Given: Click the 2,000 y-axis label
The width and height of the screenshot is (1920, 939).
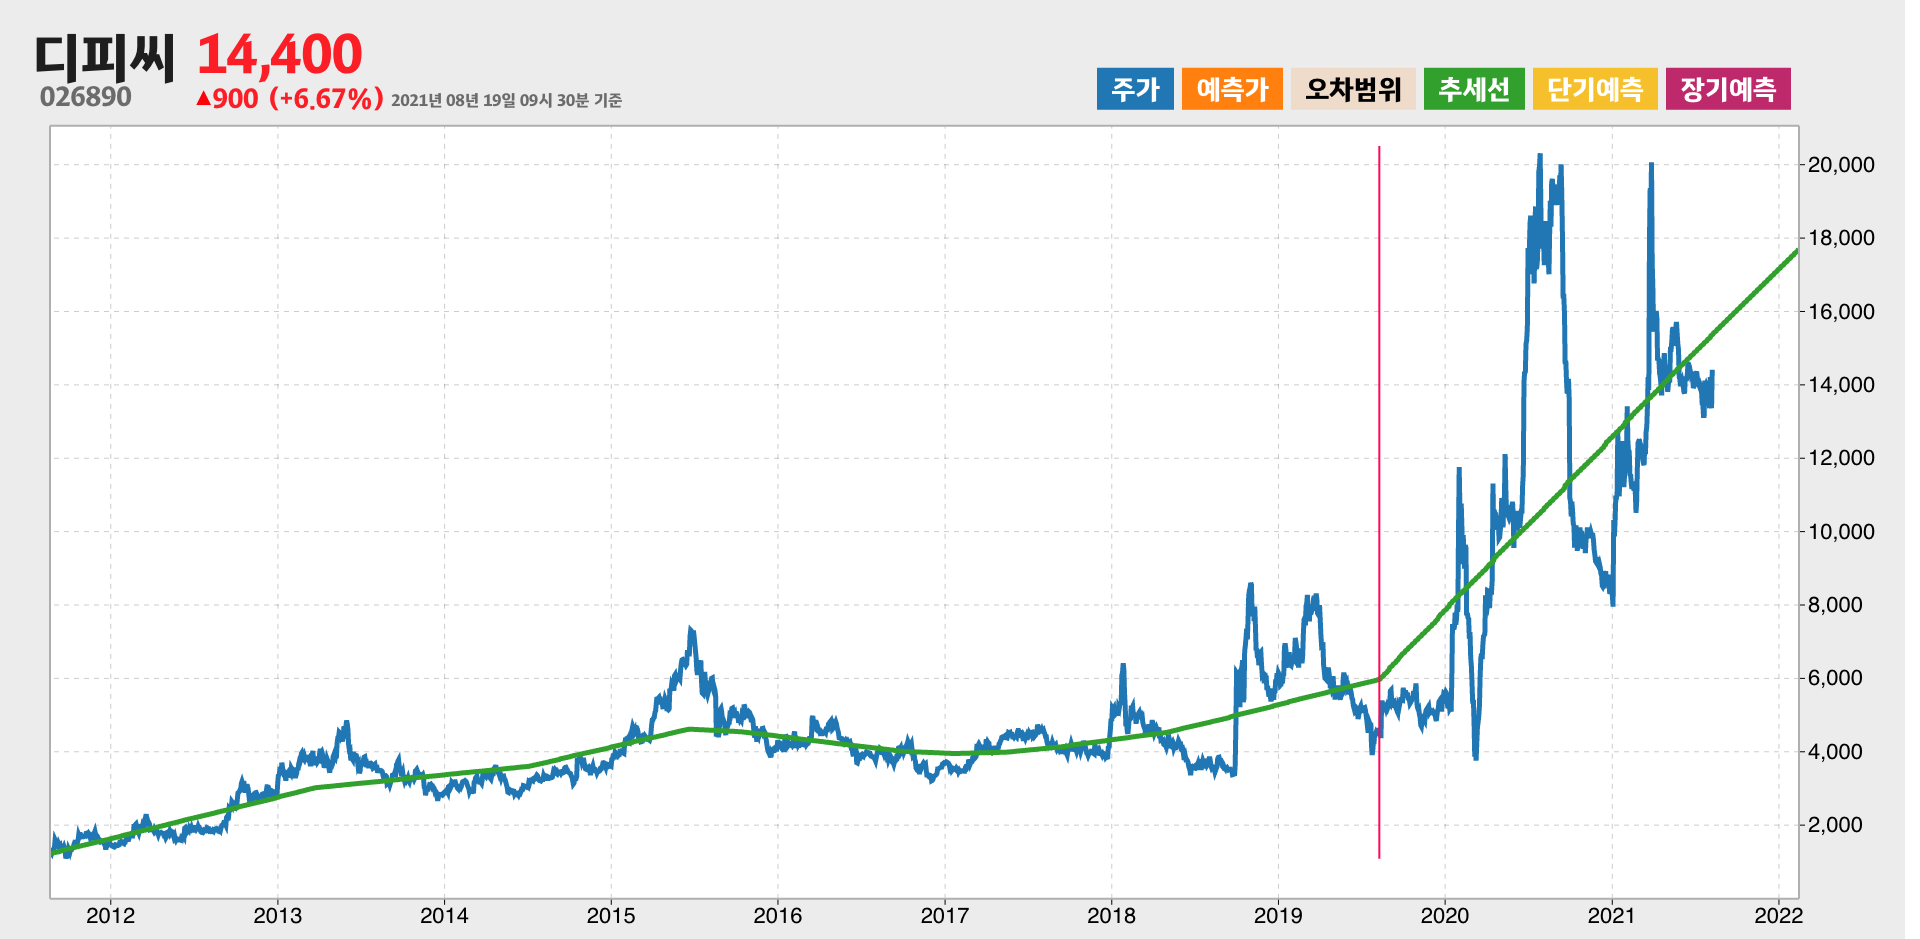Looking at the screenshot, I should (x=1835, y=825).
